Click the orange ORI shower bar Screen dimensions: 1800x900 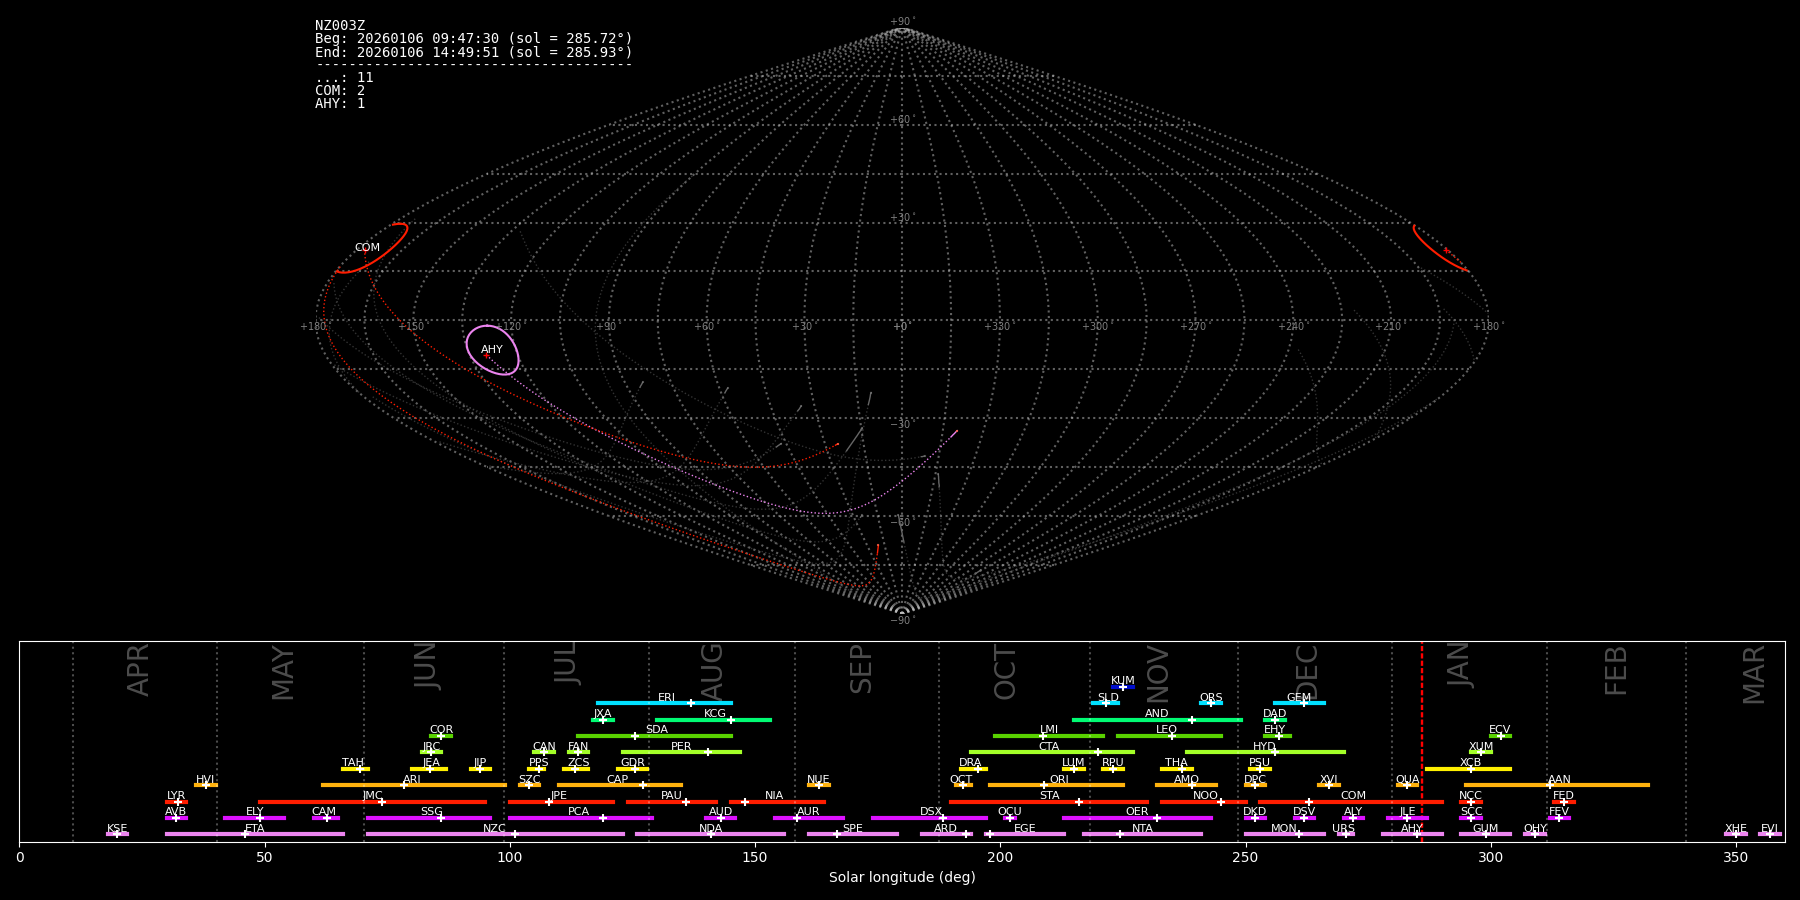click(x=1056, y=785)
